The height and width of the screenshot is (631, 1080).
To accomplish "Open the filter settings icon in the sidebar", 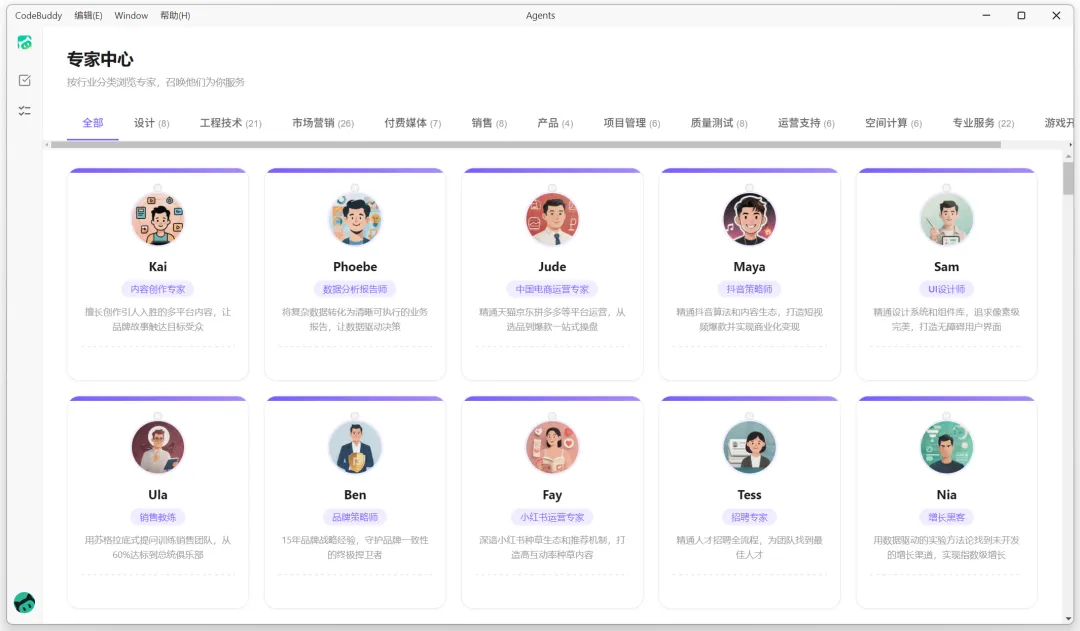I will pos(24,112).
